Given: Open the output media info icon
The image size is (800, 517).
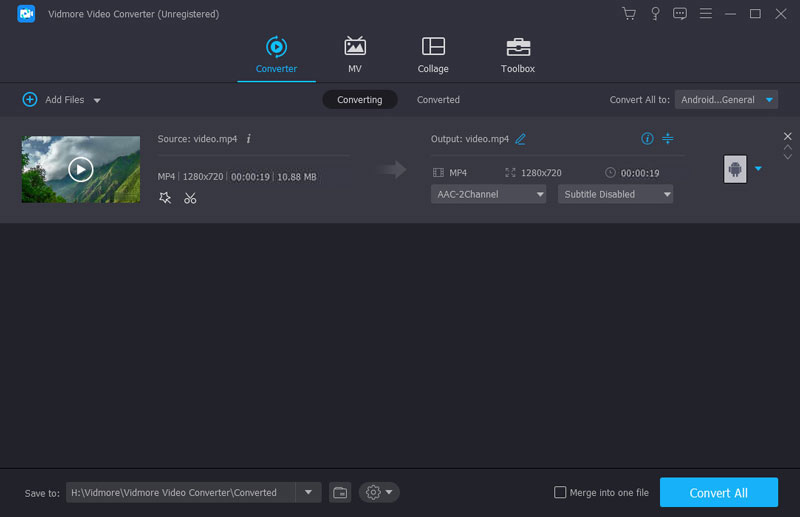Looking at the screenshot, I should tap(647, 139).
